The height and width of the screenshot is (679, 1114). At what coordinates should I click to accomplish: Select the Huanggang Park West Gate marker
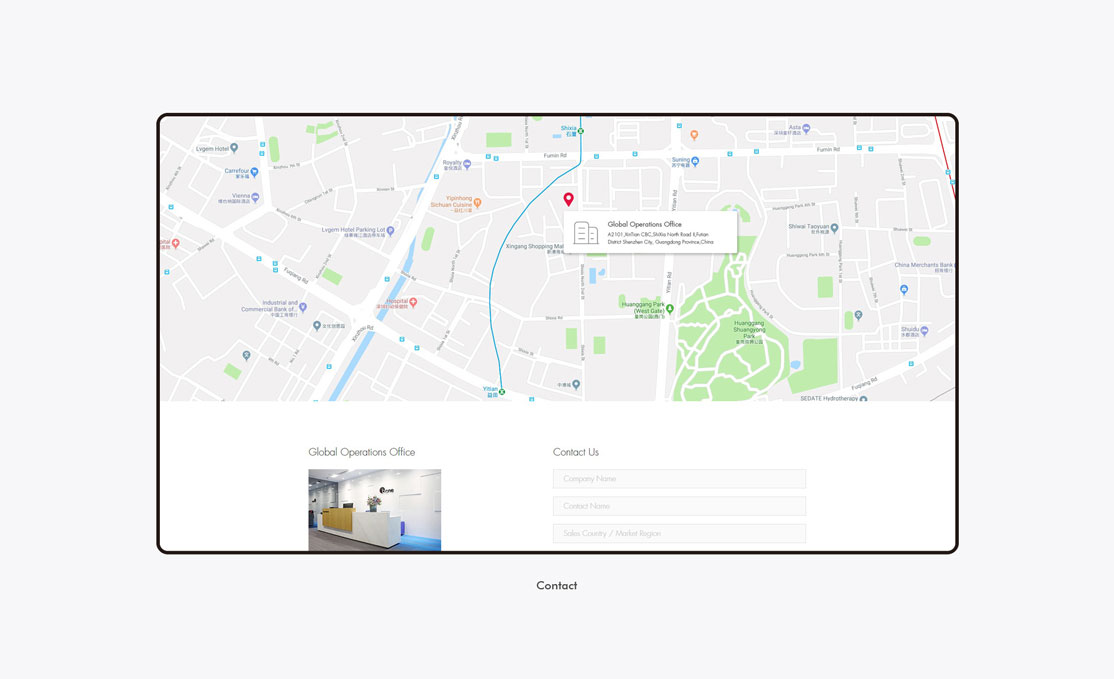pos(669,309)
